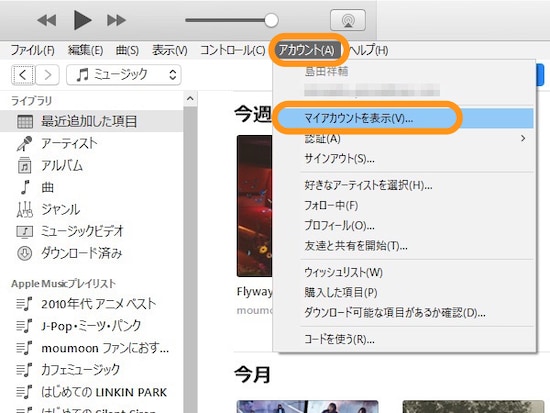The image size is (550, 413).
Task: Click the rewind previous track icon
Action: [47, 20]
